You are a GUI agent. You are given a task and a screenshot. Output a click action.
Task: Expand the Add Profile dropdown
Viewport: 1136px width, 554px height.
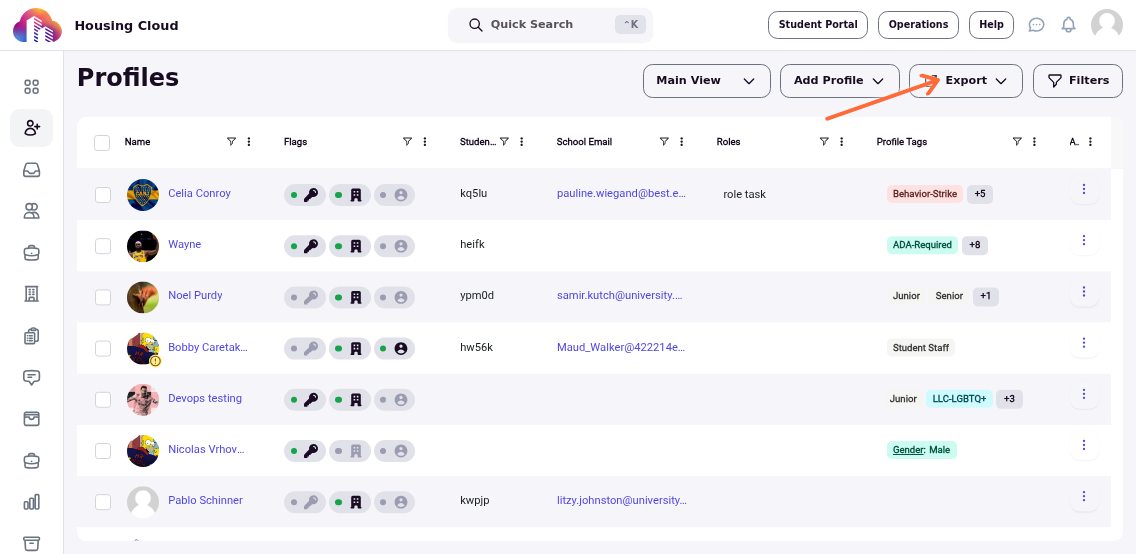click(840, 80)
